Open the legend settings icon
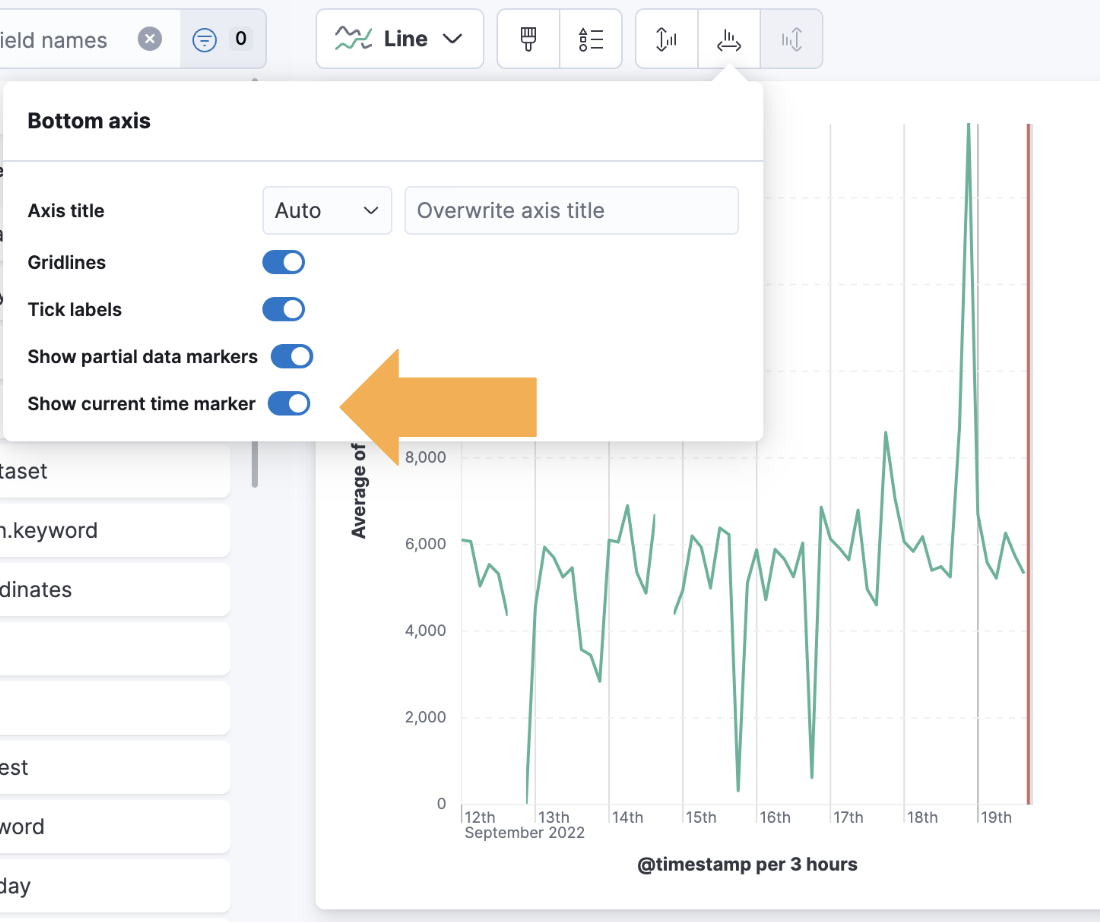The image size is (1100, 922). 591,39
